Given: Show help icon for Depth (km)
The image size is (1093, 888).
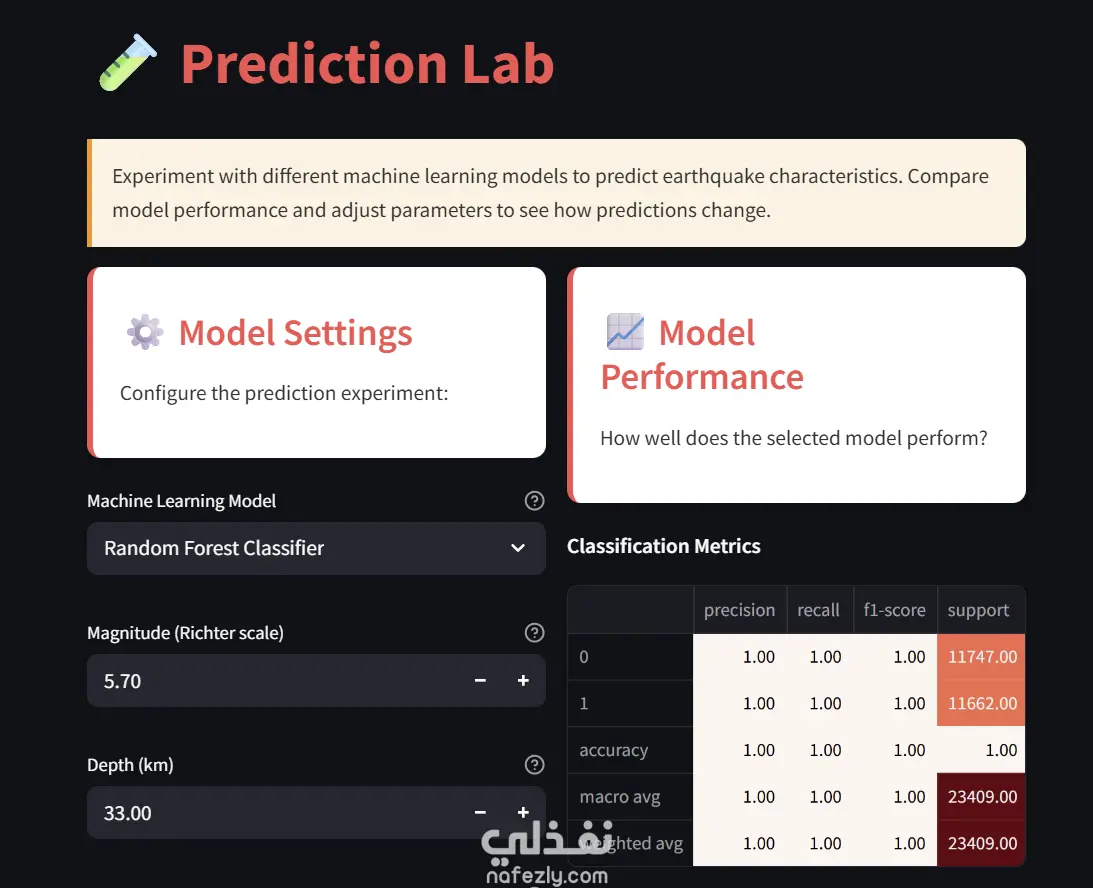Looking at the screenshot, I should (534, 765).
